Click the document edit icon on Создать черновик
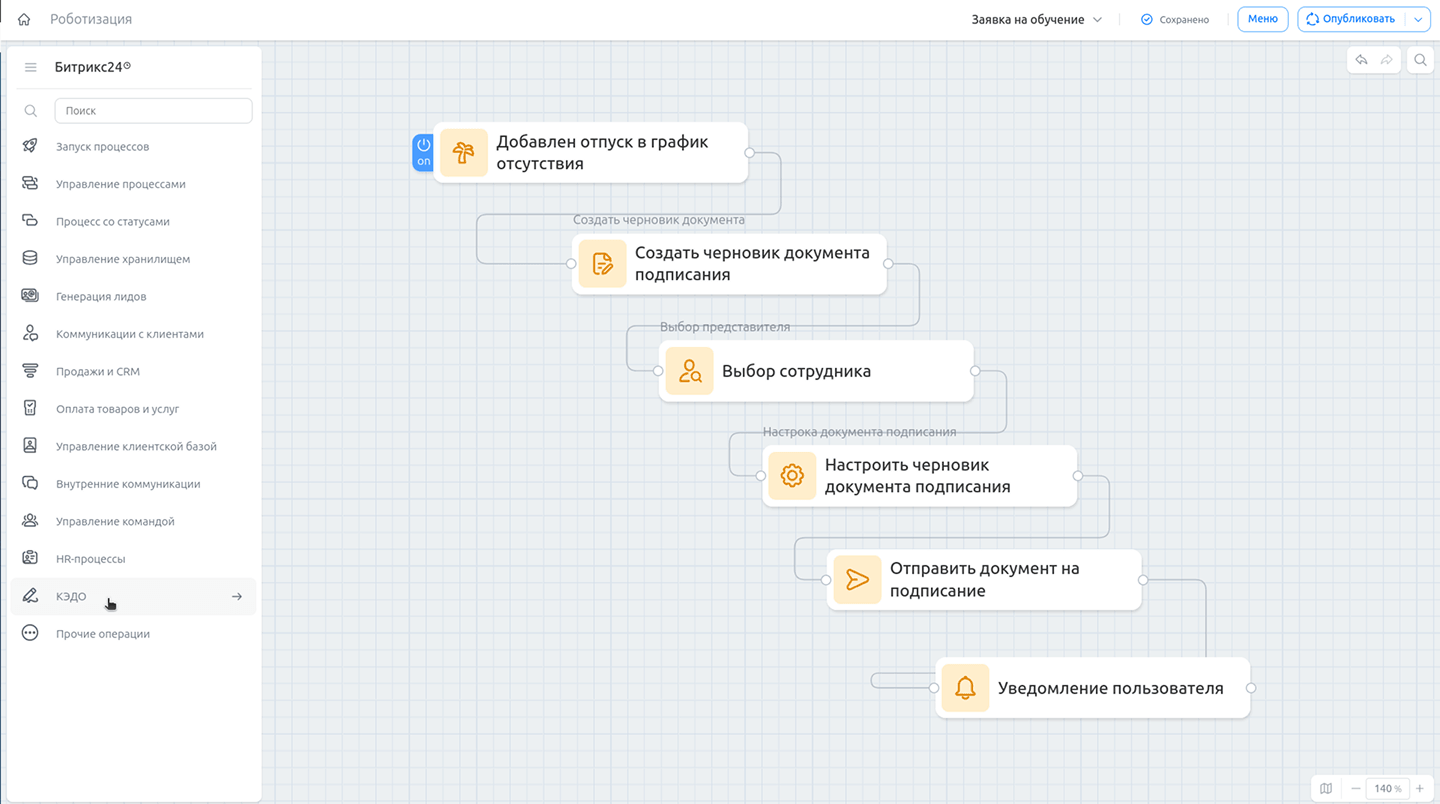1440x804 pixels. tap(602, 264)
